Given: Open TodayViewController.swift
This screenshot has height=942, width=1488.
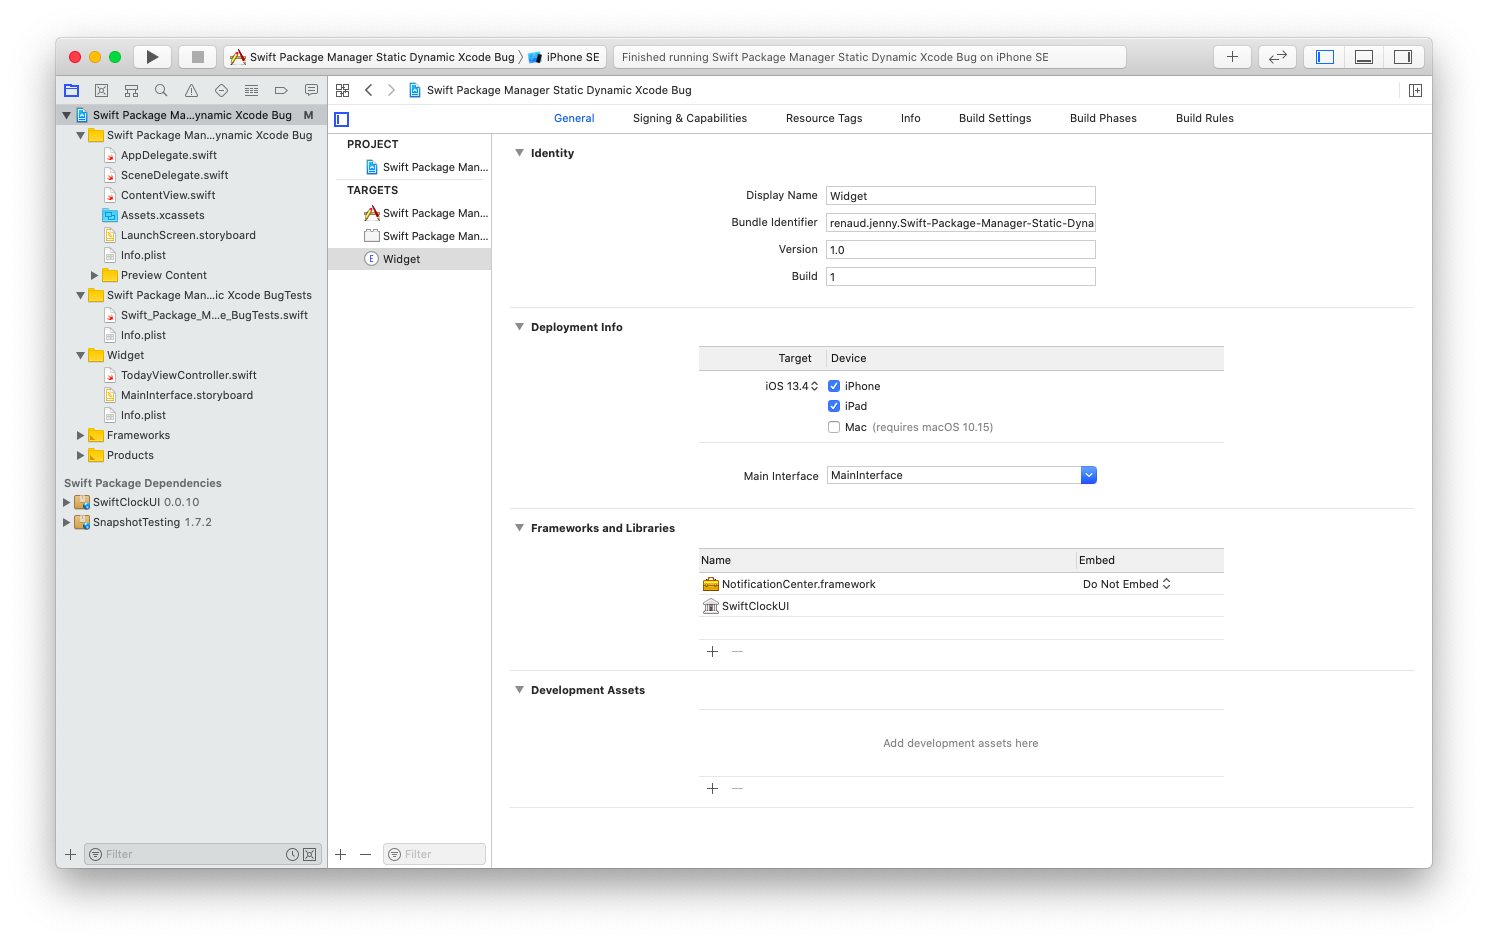Looking at the screenshot, I should click(189, 375).
